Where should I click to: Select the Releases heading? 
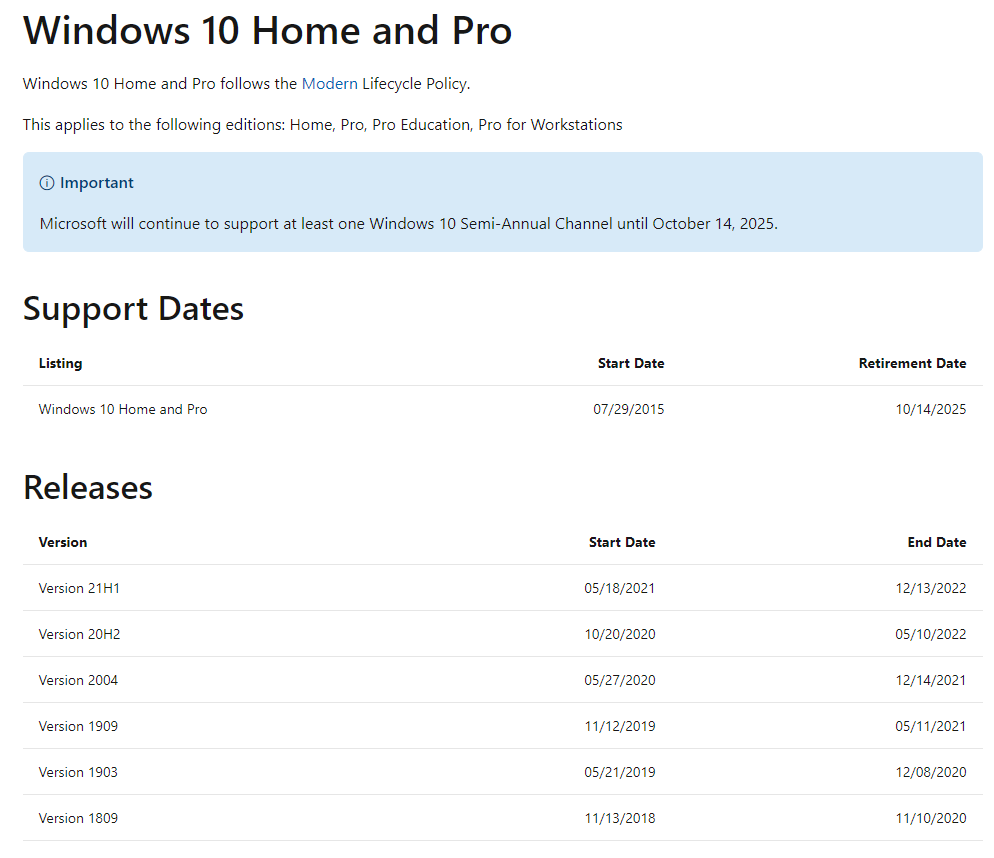point(87,487)
